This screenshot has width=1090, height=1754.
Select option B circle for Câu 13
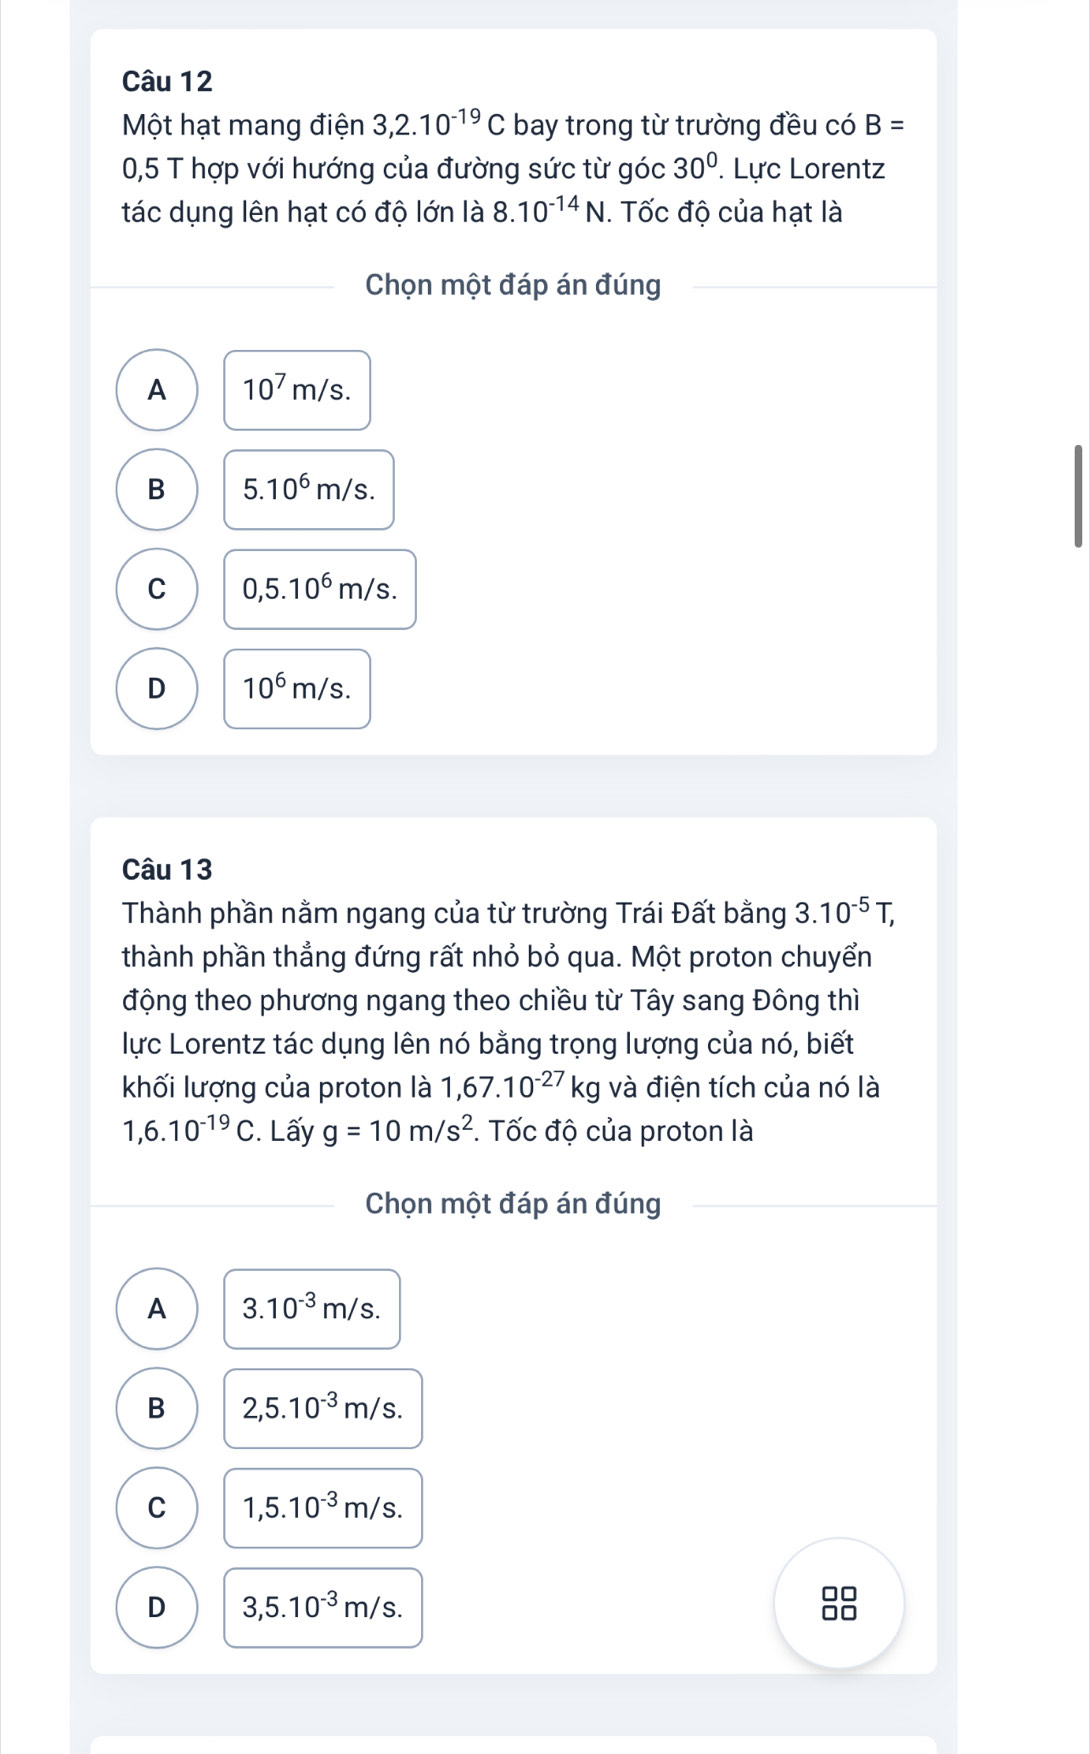coord(157,1408)
